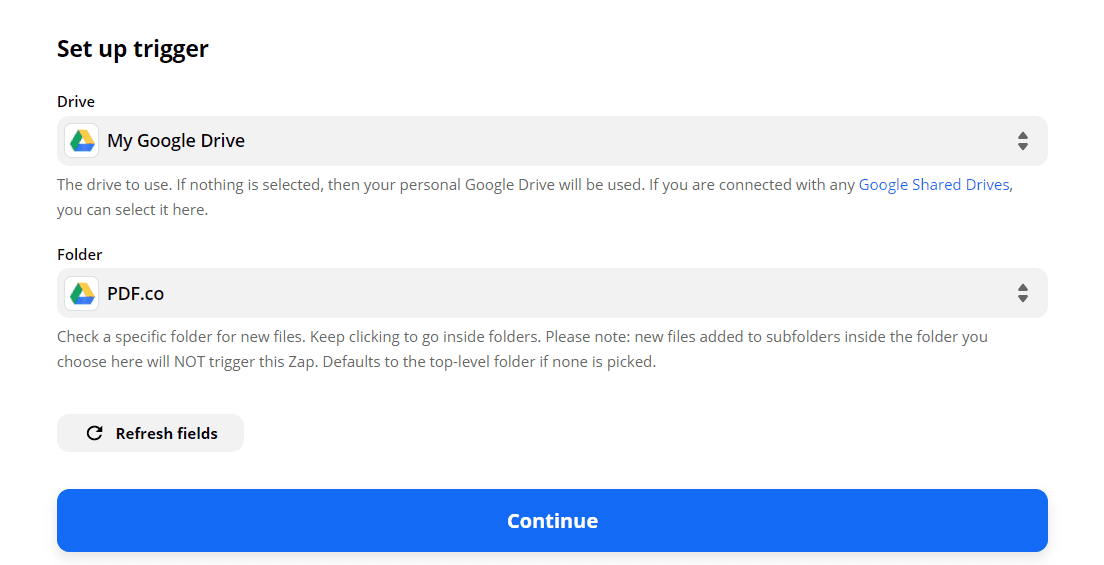Click empty space right of Refresh fields

tap(600, 433)
